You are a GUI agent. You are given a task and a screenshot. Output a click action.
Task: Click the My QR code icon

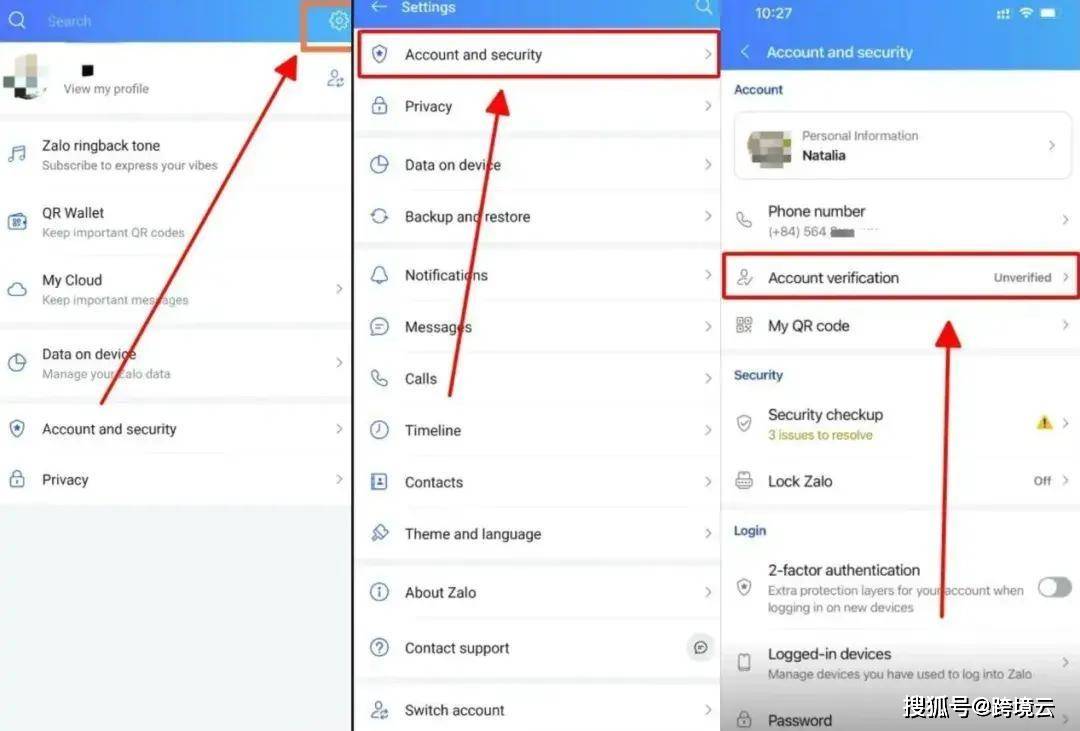tap(744, 325)
